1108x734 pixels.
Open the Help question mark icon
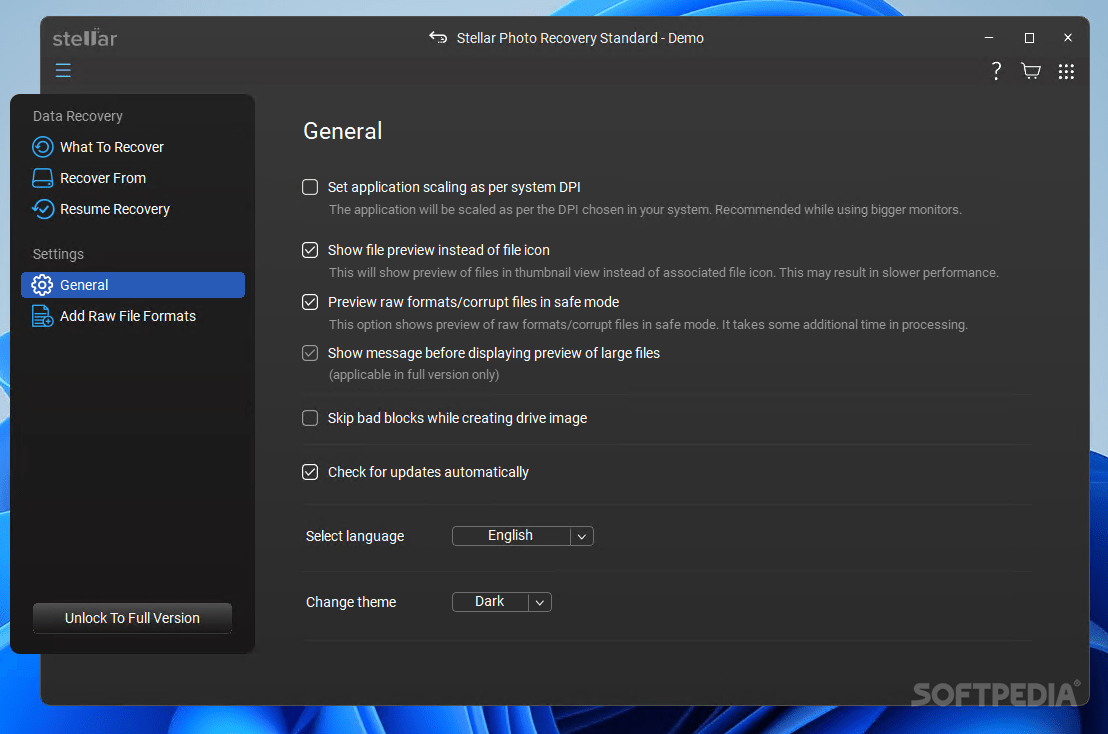tap(996, 71)
